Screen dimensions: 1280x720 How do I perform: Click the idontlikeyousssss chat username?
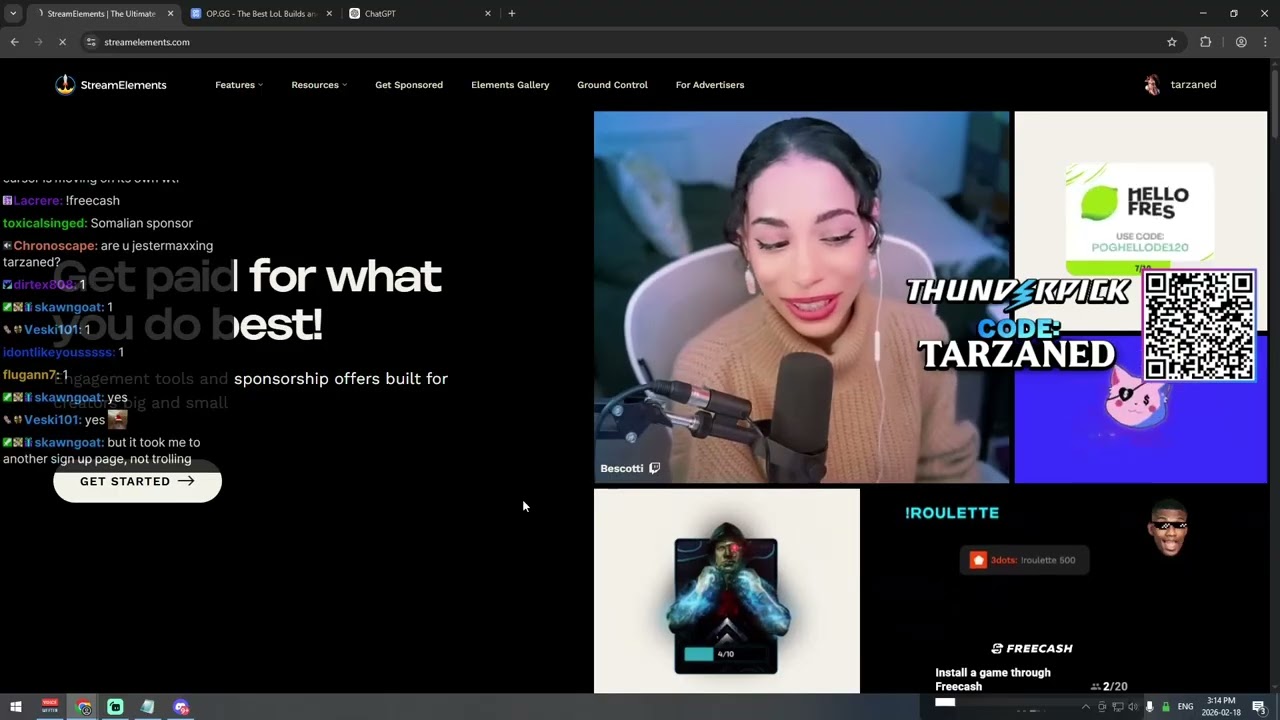tap(59, 352)
